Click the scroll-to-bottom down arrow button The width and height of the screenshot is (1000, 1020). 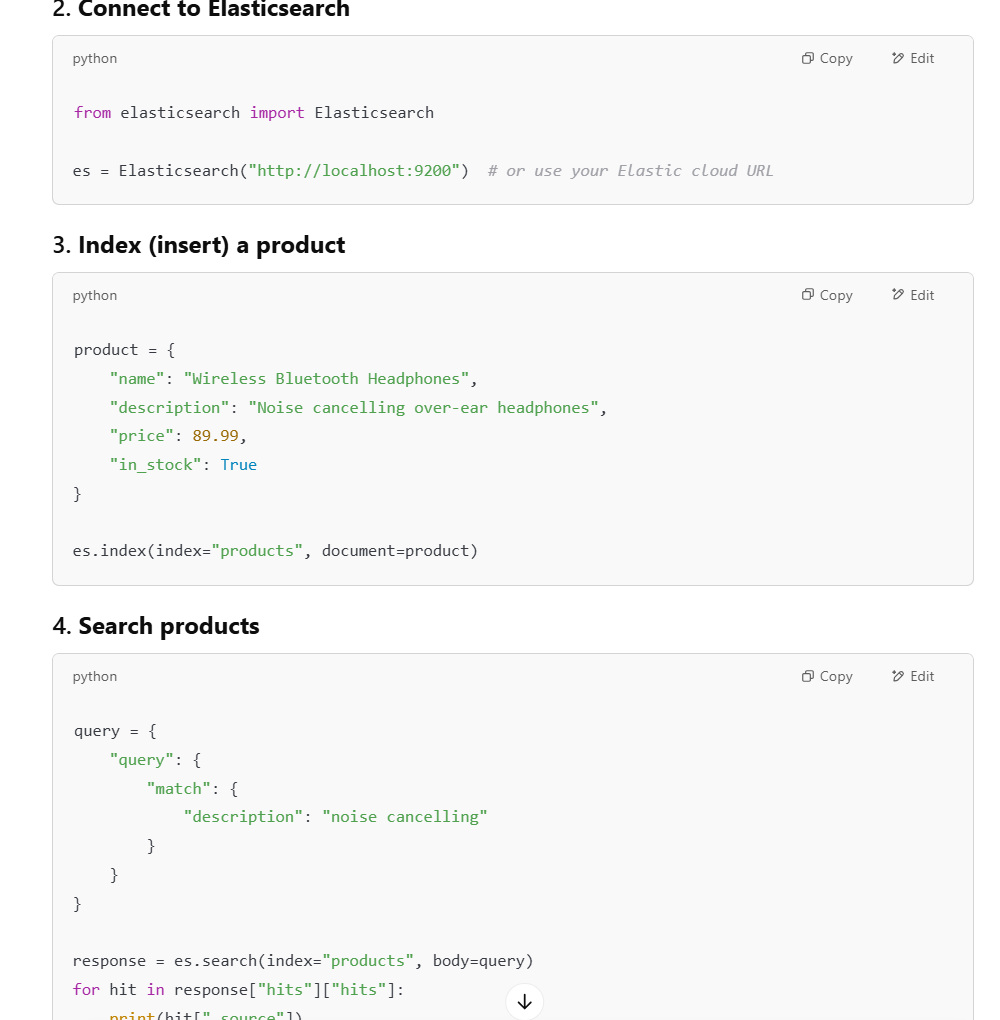point(524,1001)
